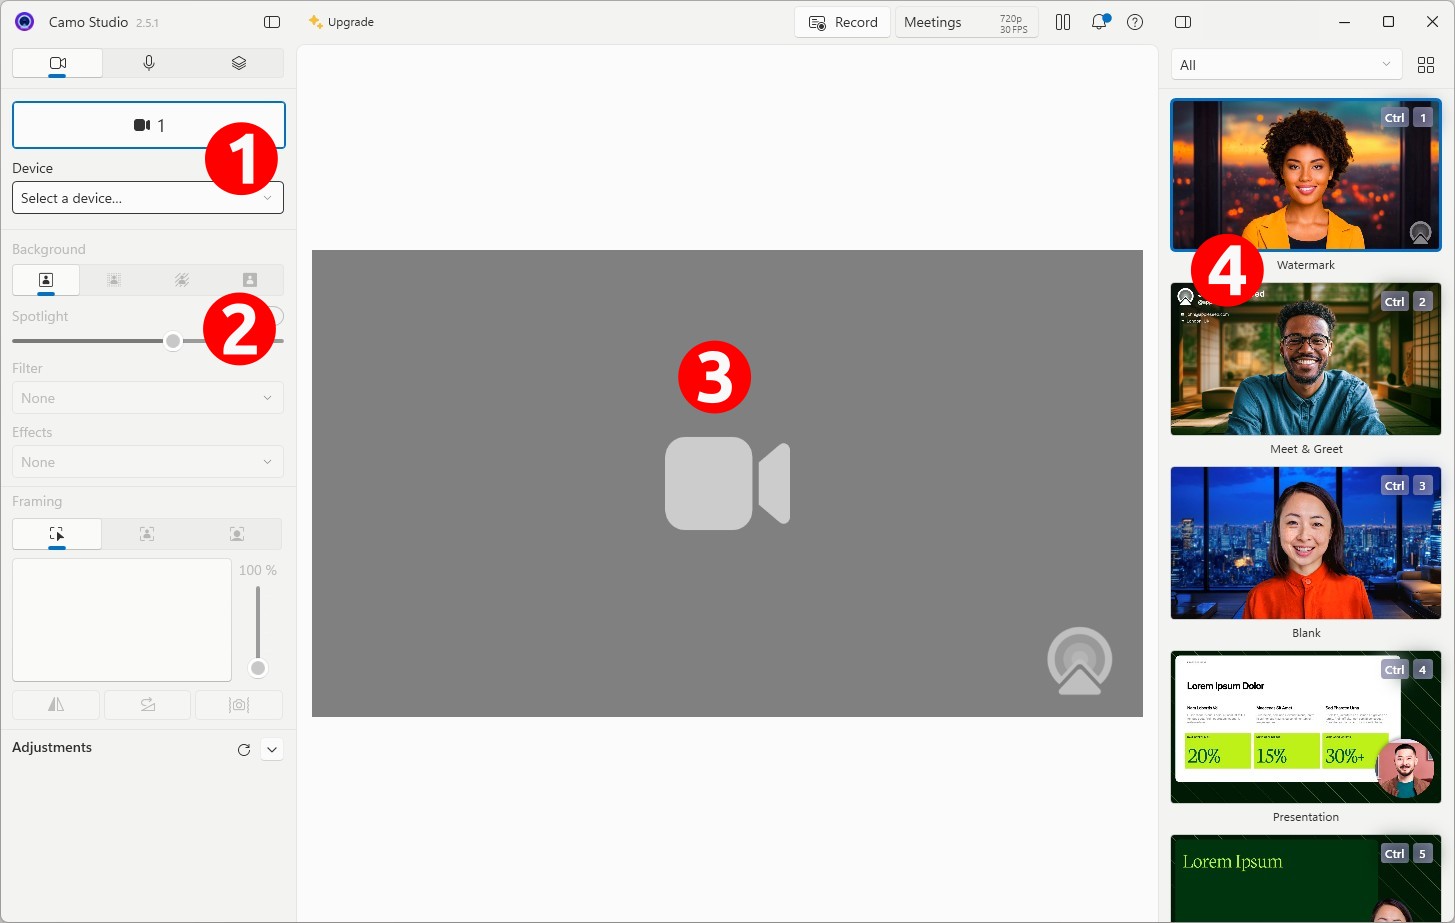
Task: Select the background replacement image icon
Action: click(x=249, y=280)
